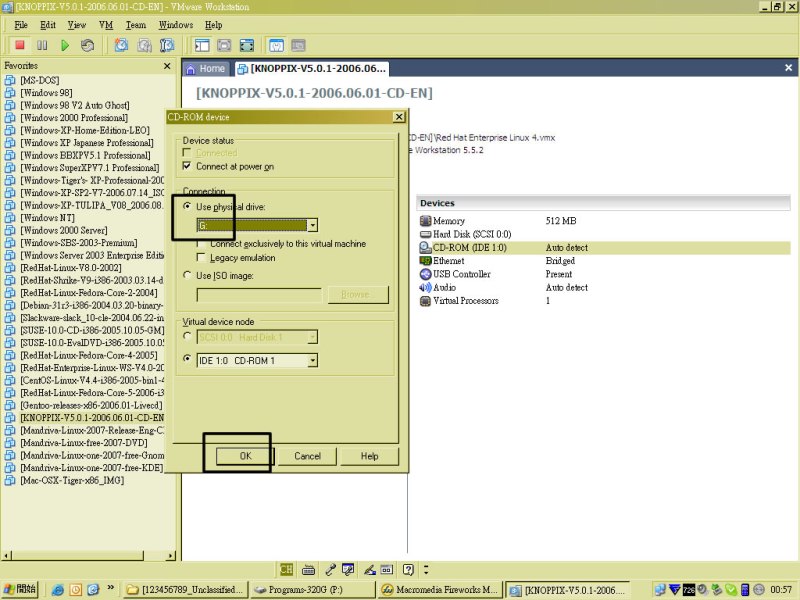Open the View menu
This screenshot has width=800, height=600.
click(x=77, y=25)
